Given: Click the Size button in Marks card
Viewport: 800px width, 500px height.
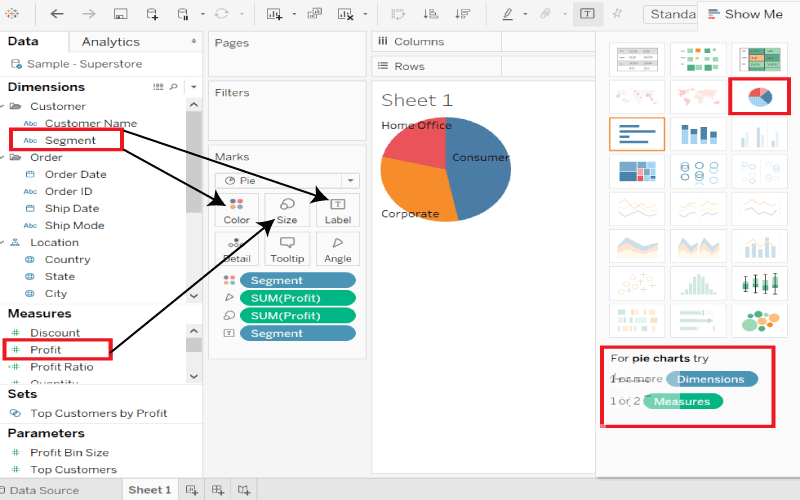Looking at the screenshot, I should 287,211.
